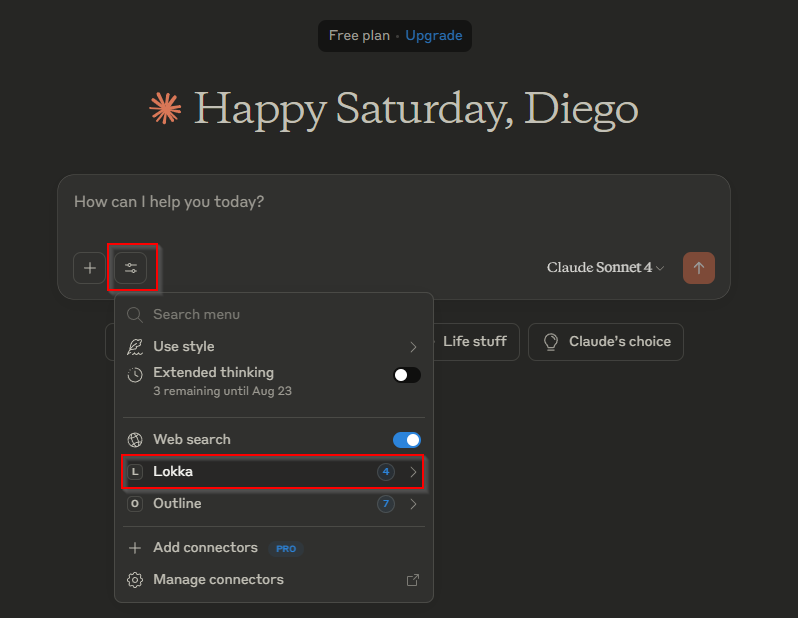798x618 pixels.
Task: Open the Claude Sonnet 4 model dropdown
Action: 605,268
